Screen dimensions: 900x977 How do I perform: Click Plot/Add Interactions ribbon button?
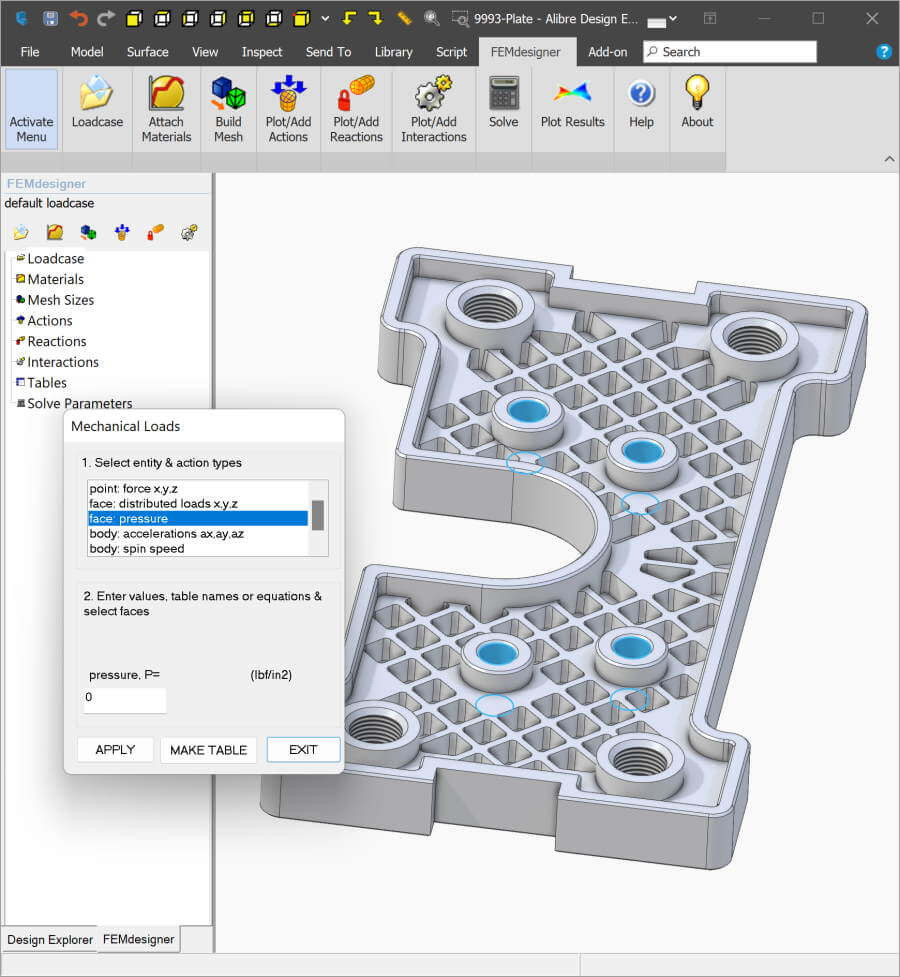pos(434,109)
